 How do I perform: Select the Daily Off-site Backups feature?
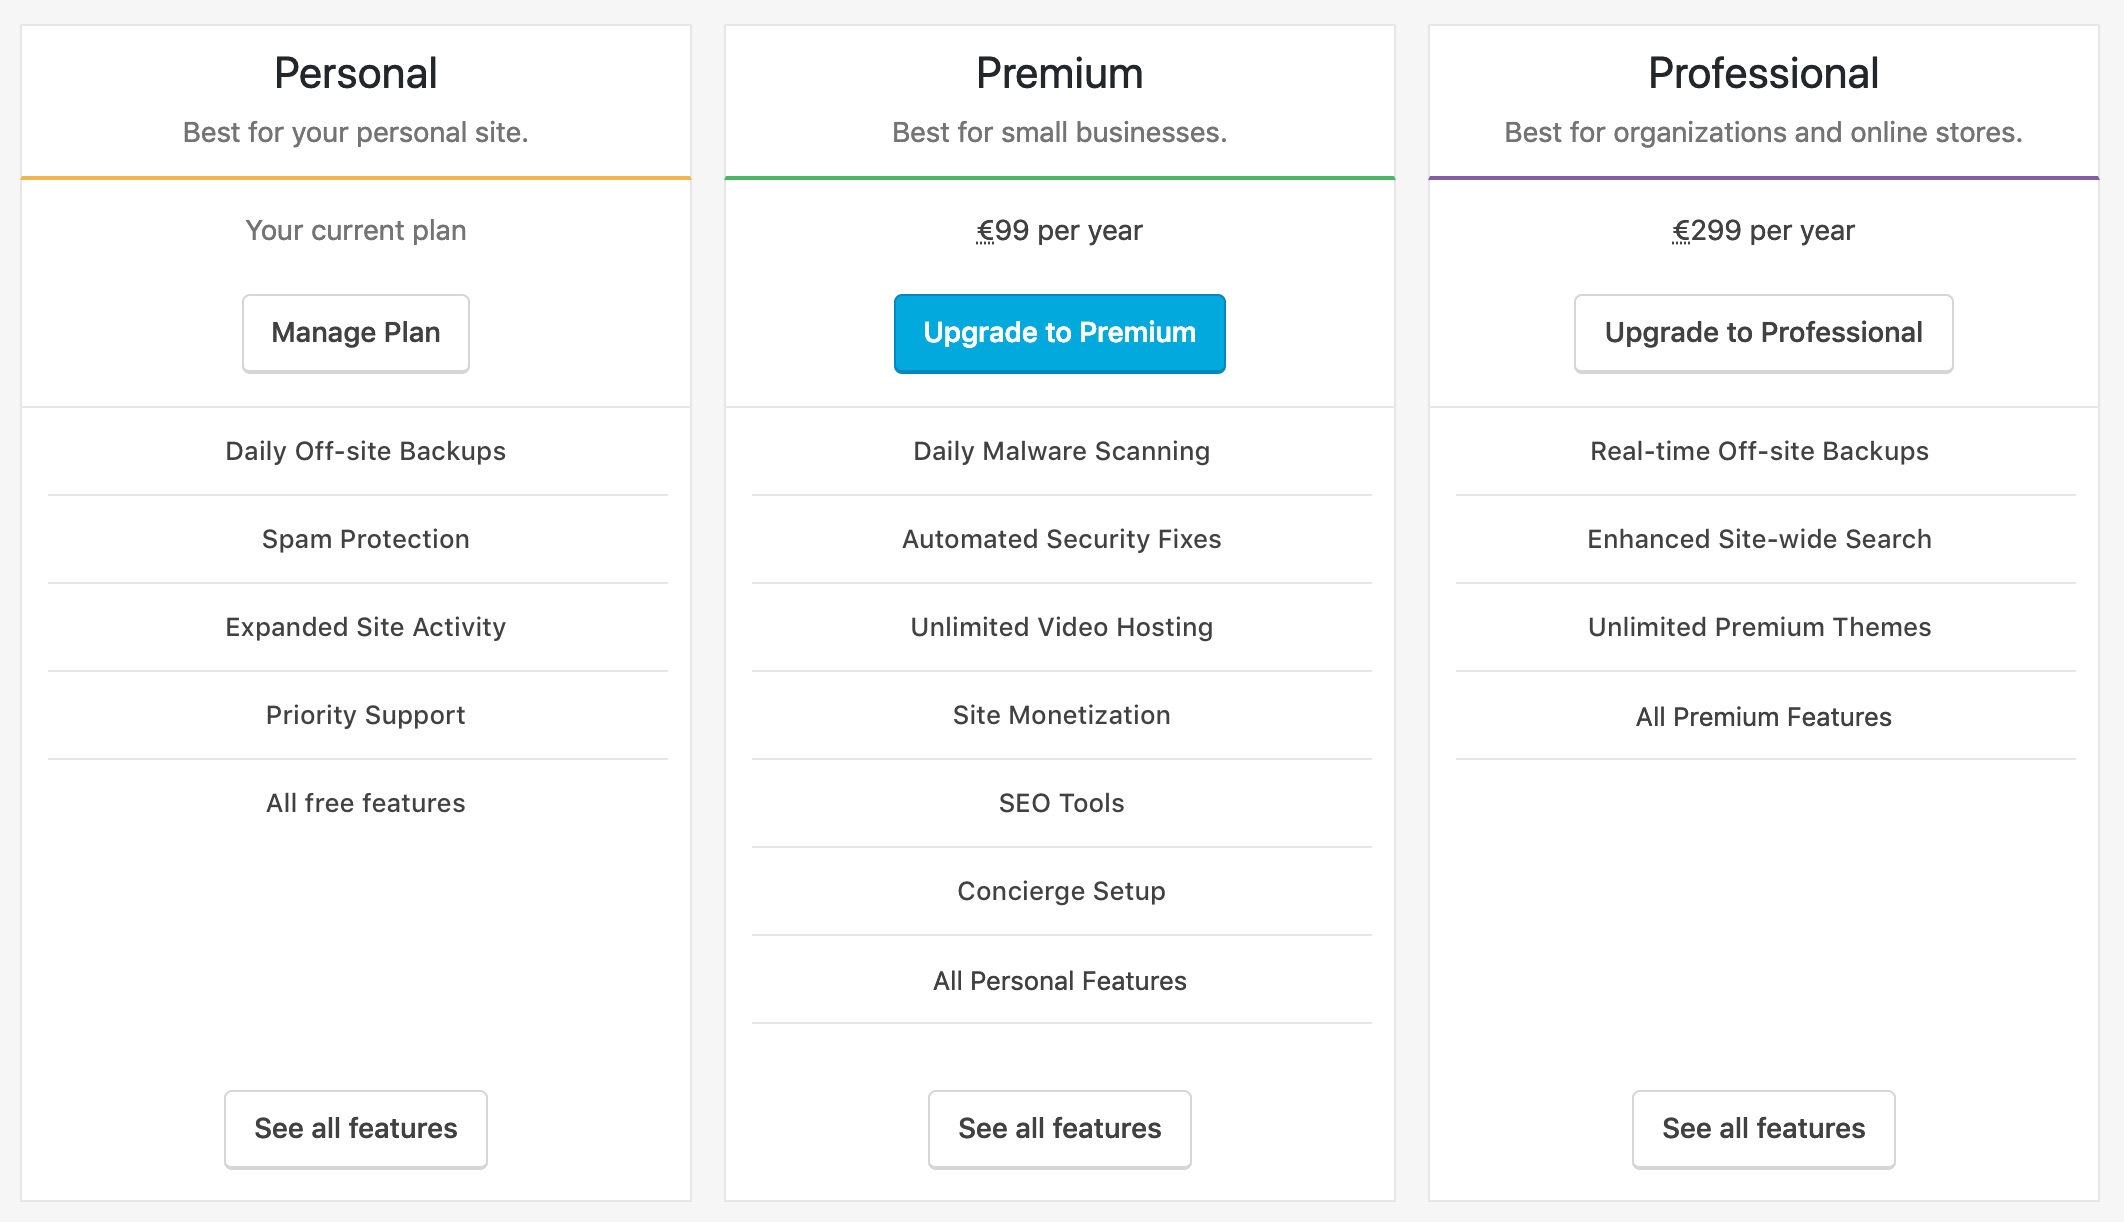pos(365,451)
